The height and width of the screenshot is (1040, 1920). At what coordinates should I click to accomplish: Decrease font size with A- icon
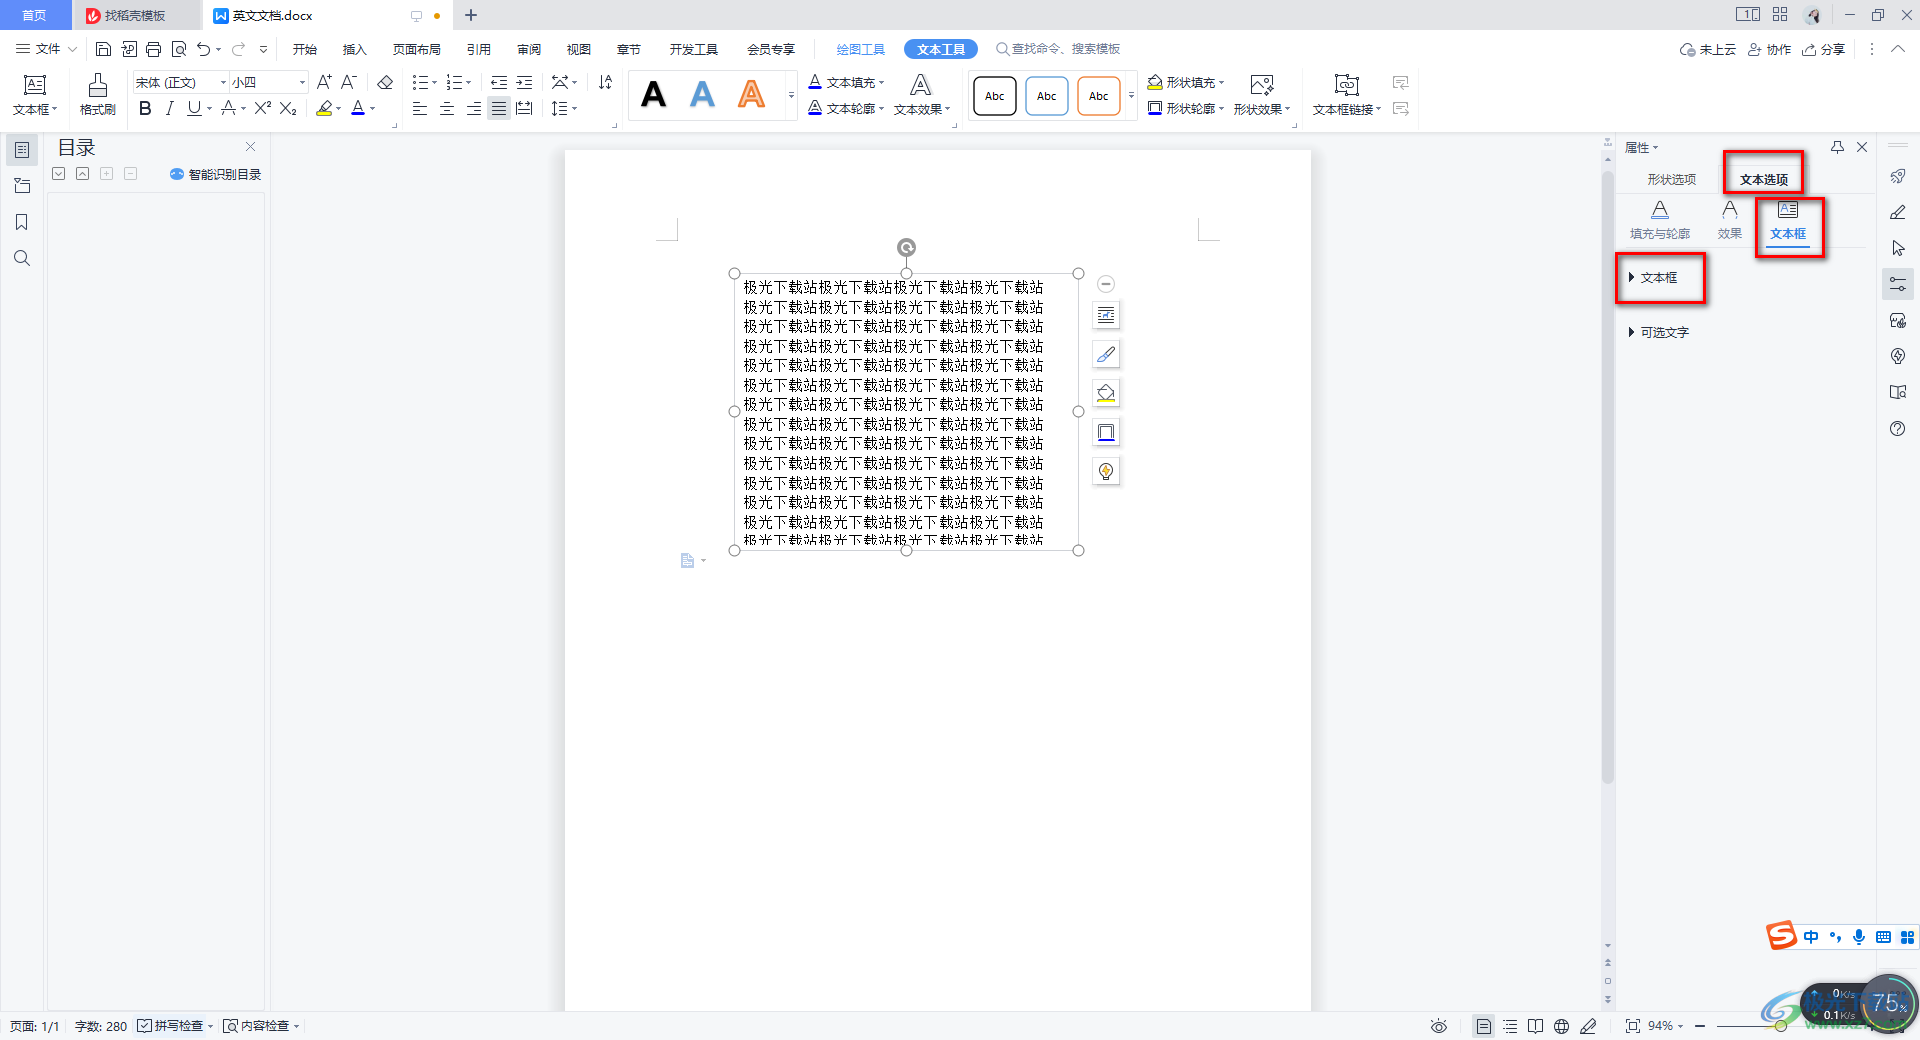349,82
